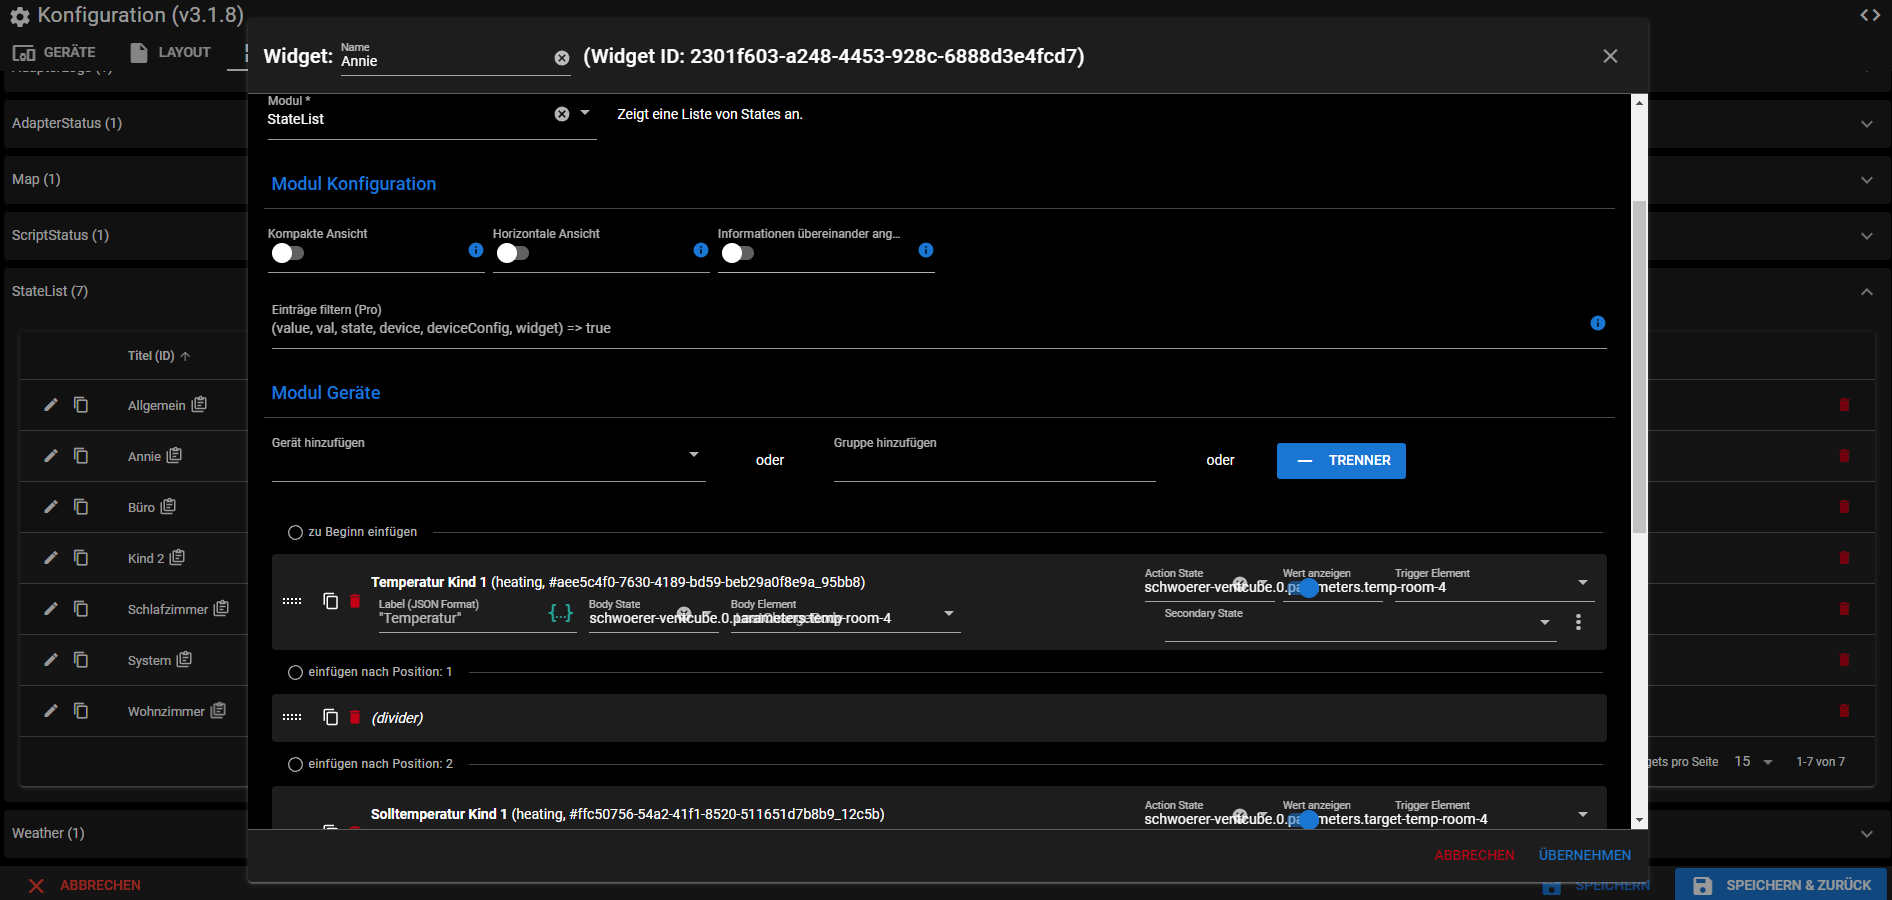Open the JSON editor for the Label field

tap(561, 613)
